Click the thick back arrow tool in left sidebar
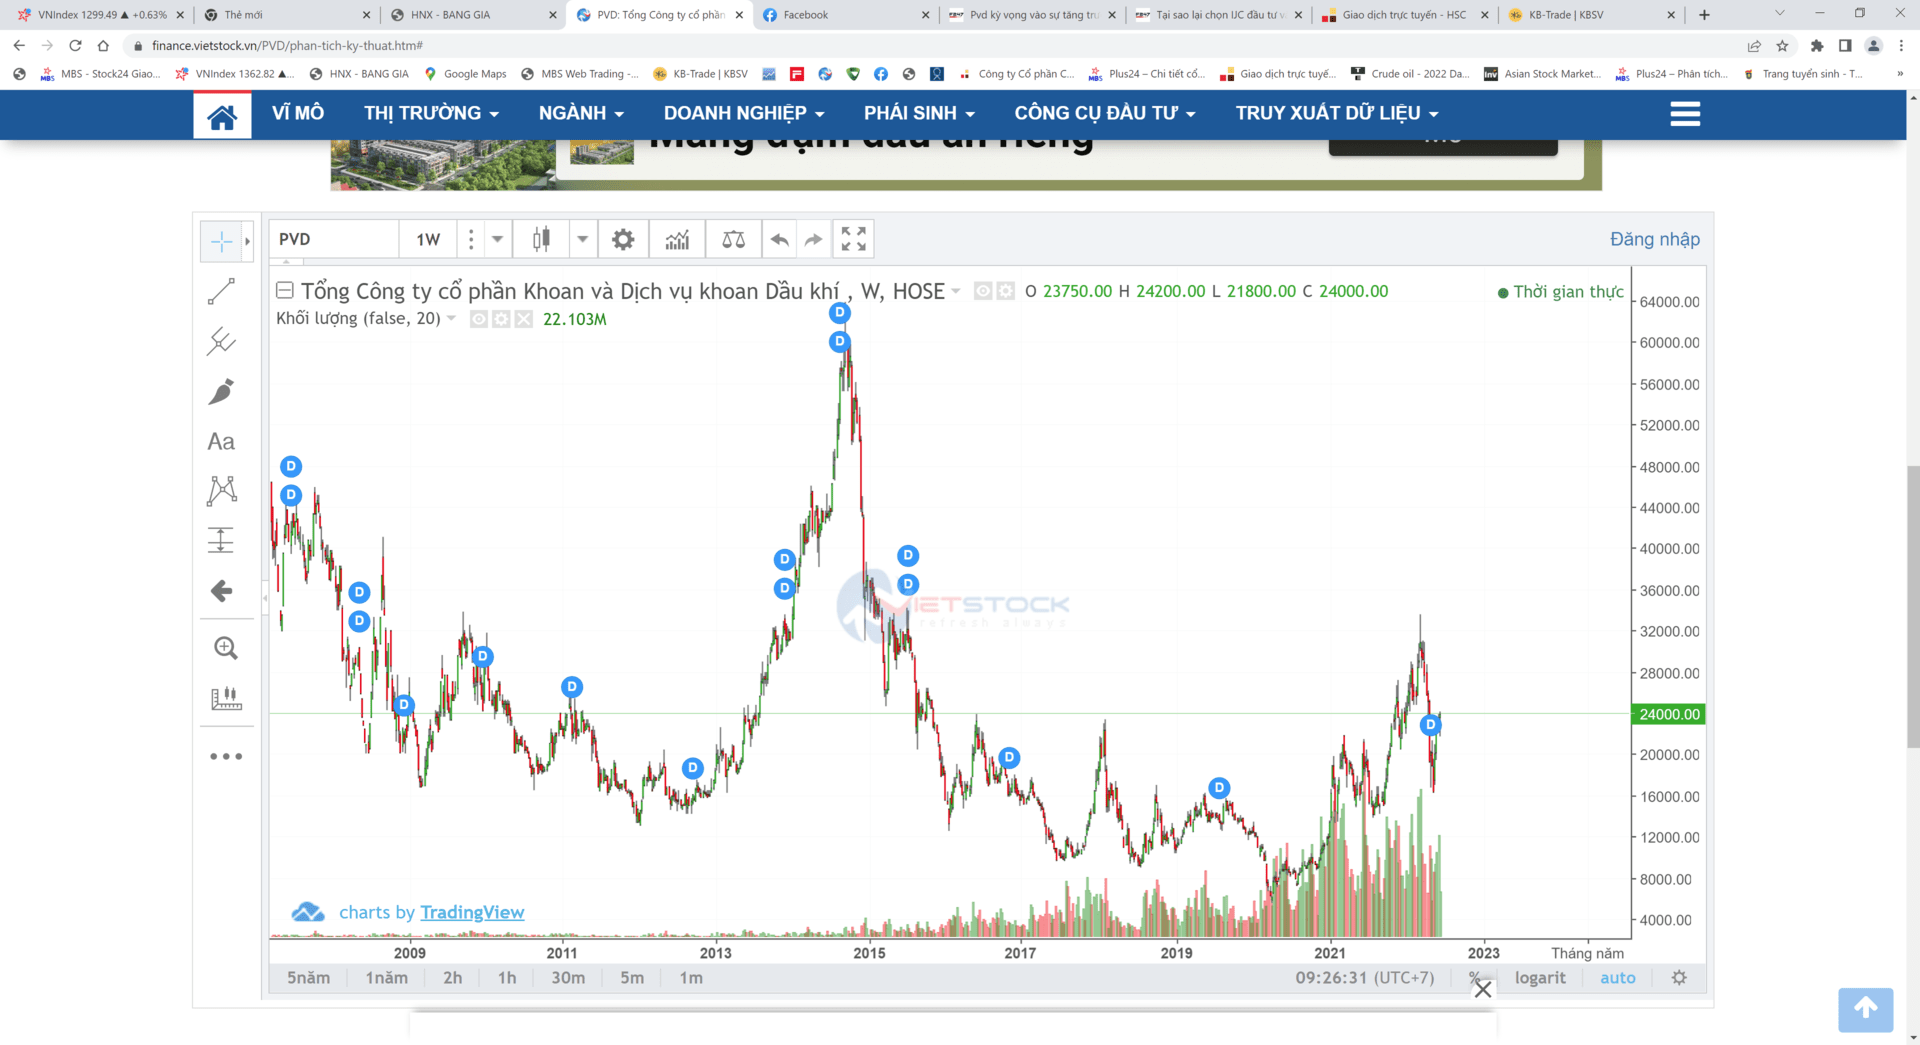1920x1045 pixels. (x=221, y=591)
